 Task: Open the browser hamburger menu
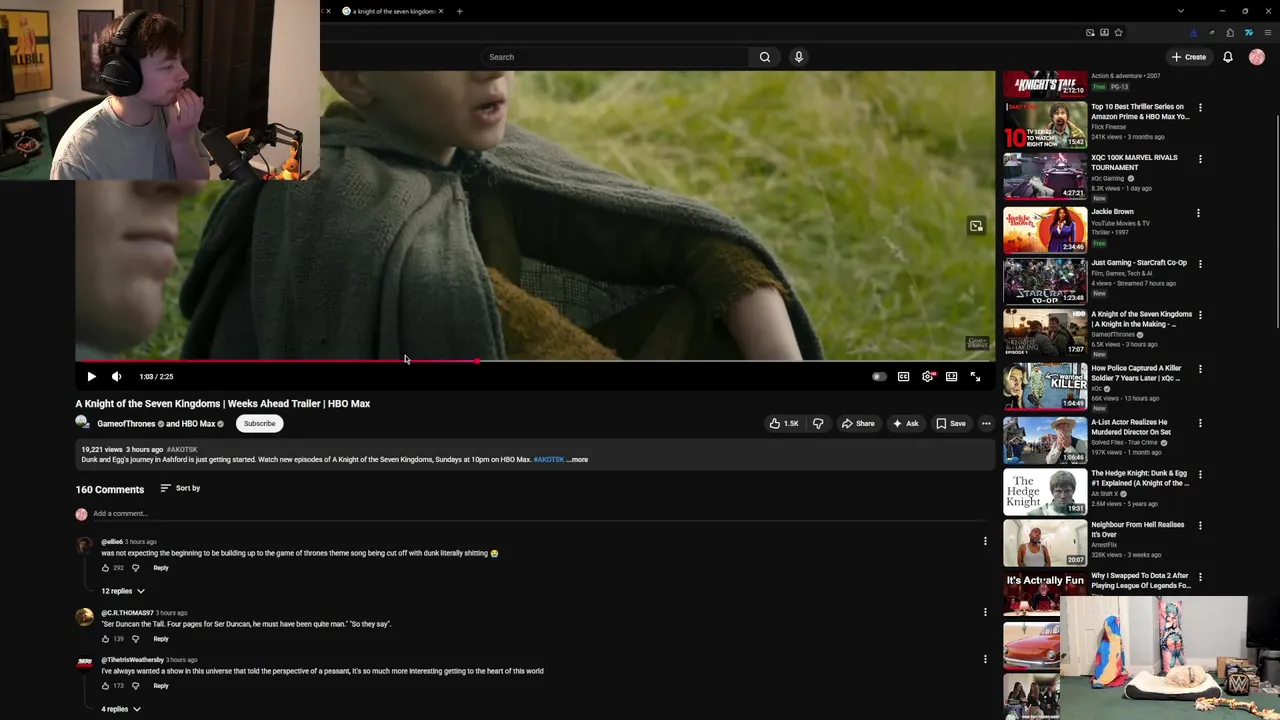pos(1268,32)
